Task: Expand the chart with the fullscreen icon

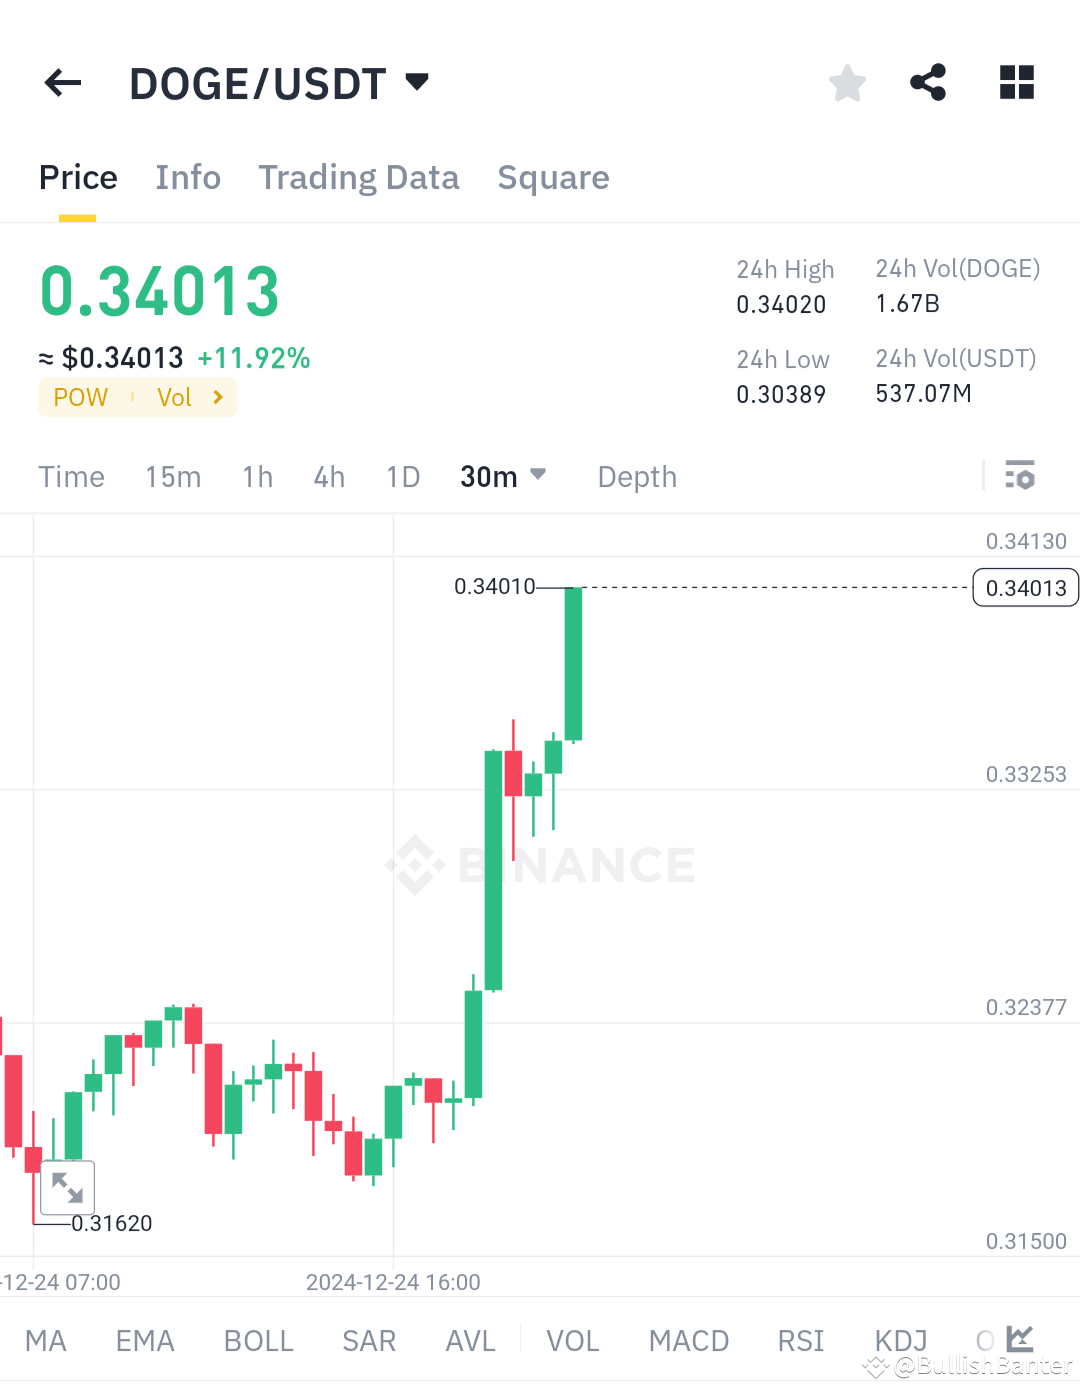Action: [66, 1187]
